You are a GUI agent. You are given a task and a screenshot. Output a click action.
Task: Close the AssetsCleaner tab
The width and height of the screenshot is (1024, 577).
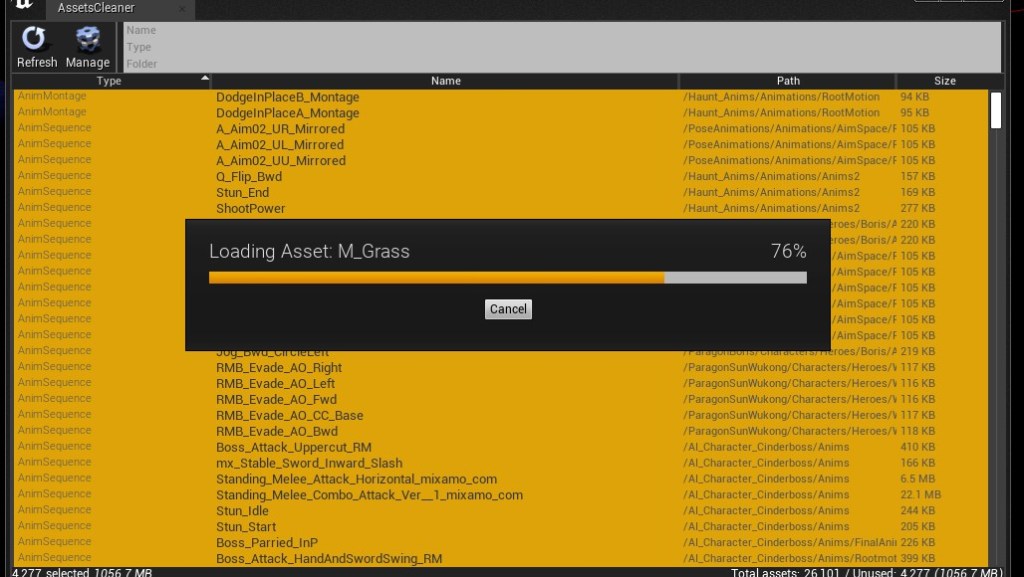(181, 9)
